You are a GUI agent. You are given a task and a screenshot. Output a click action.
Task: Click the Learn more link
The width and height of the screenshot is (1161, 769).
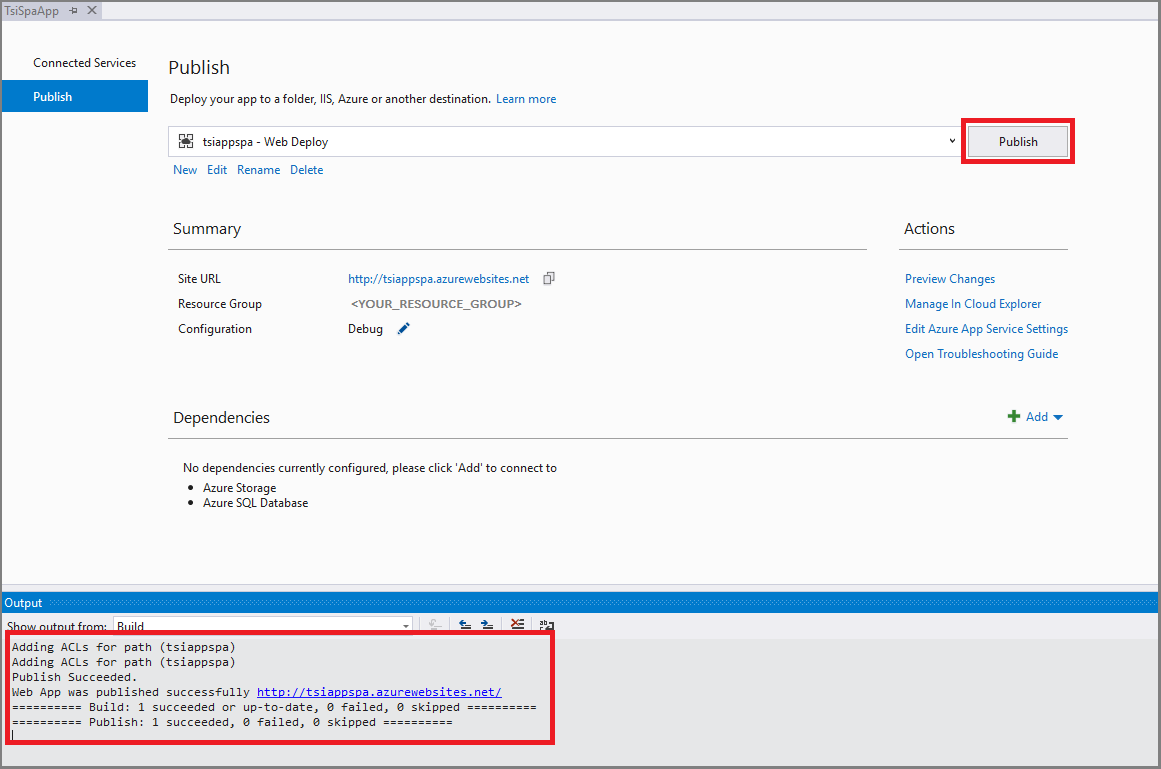point(526,99)
